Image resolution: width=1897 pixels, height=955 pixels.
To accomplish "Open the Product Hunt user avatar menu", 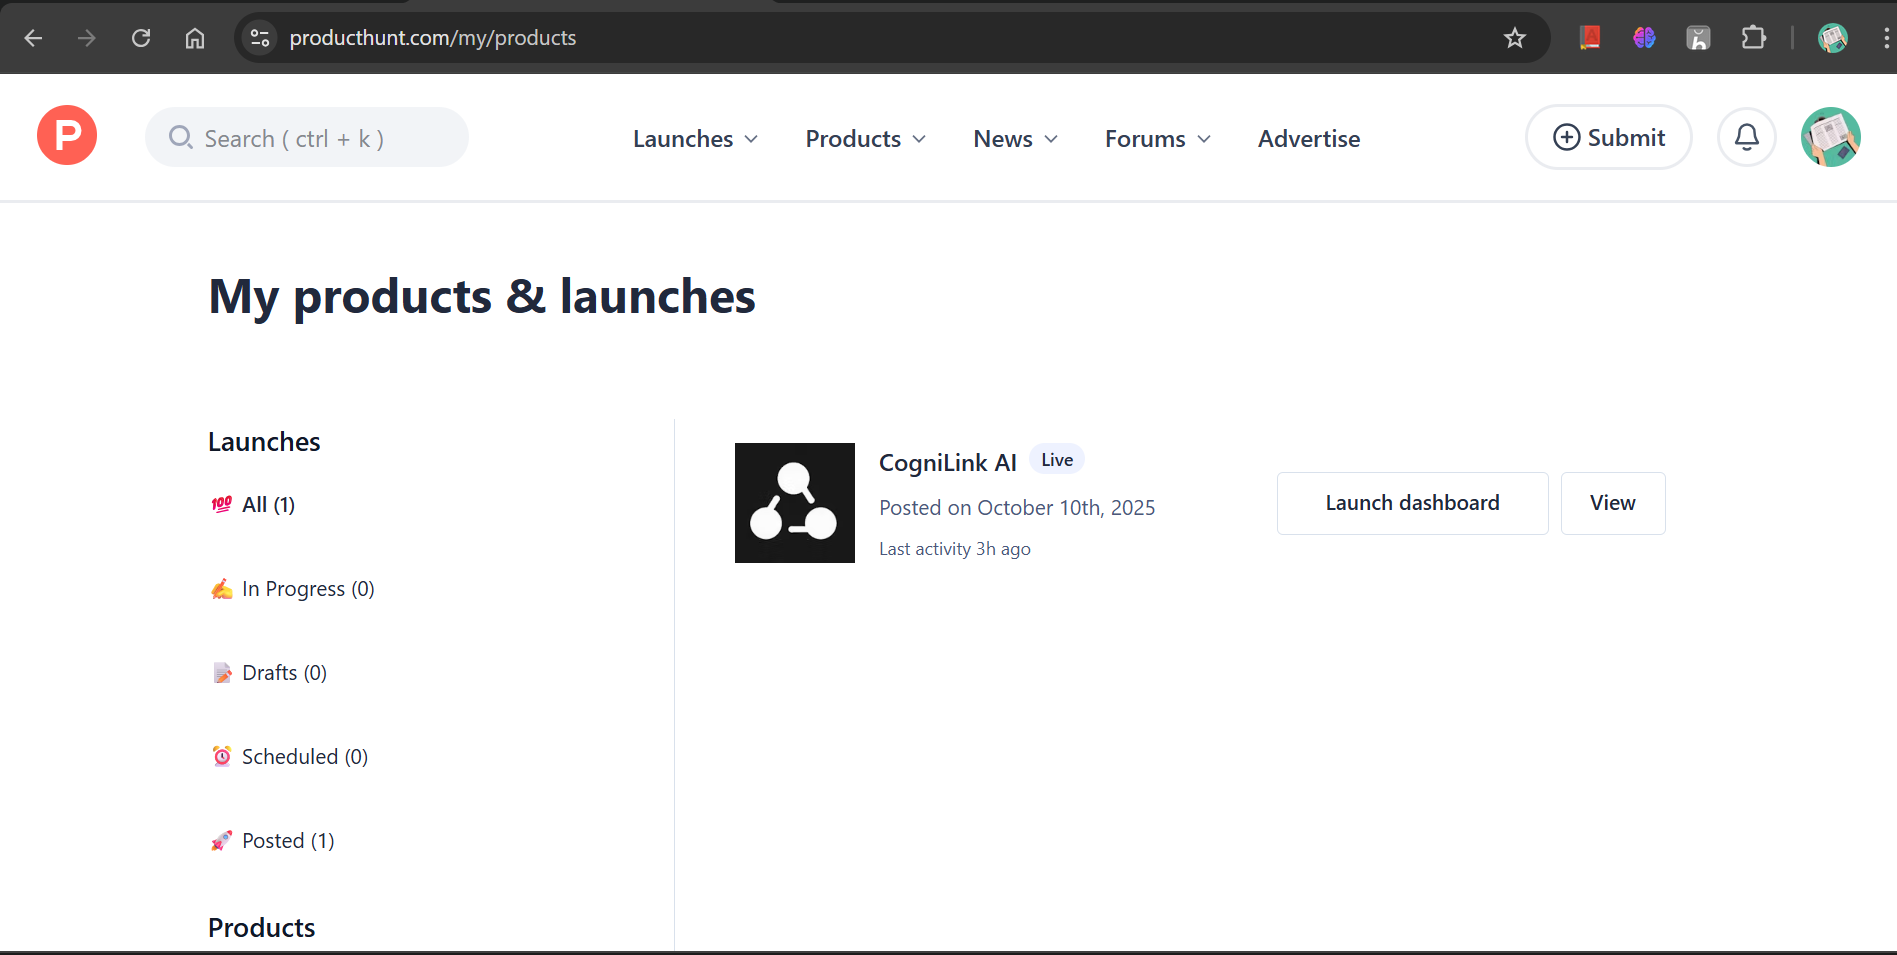I will (1831, 137).
